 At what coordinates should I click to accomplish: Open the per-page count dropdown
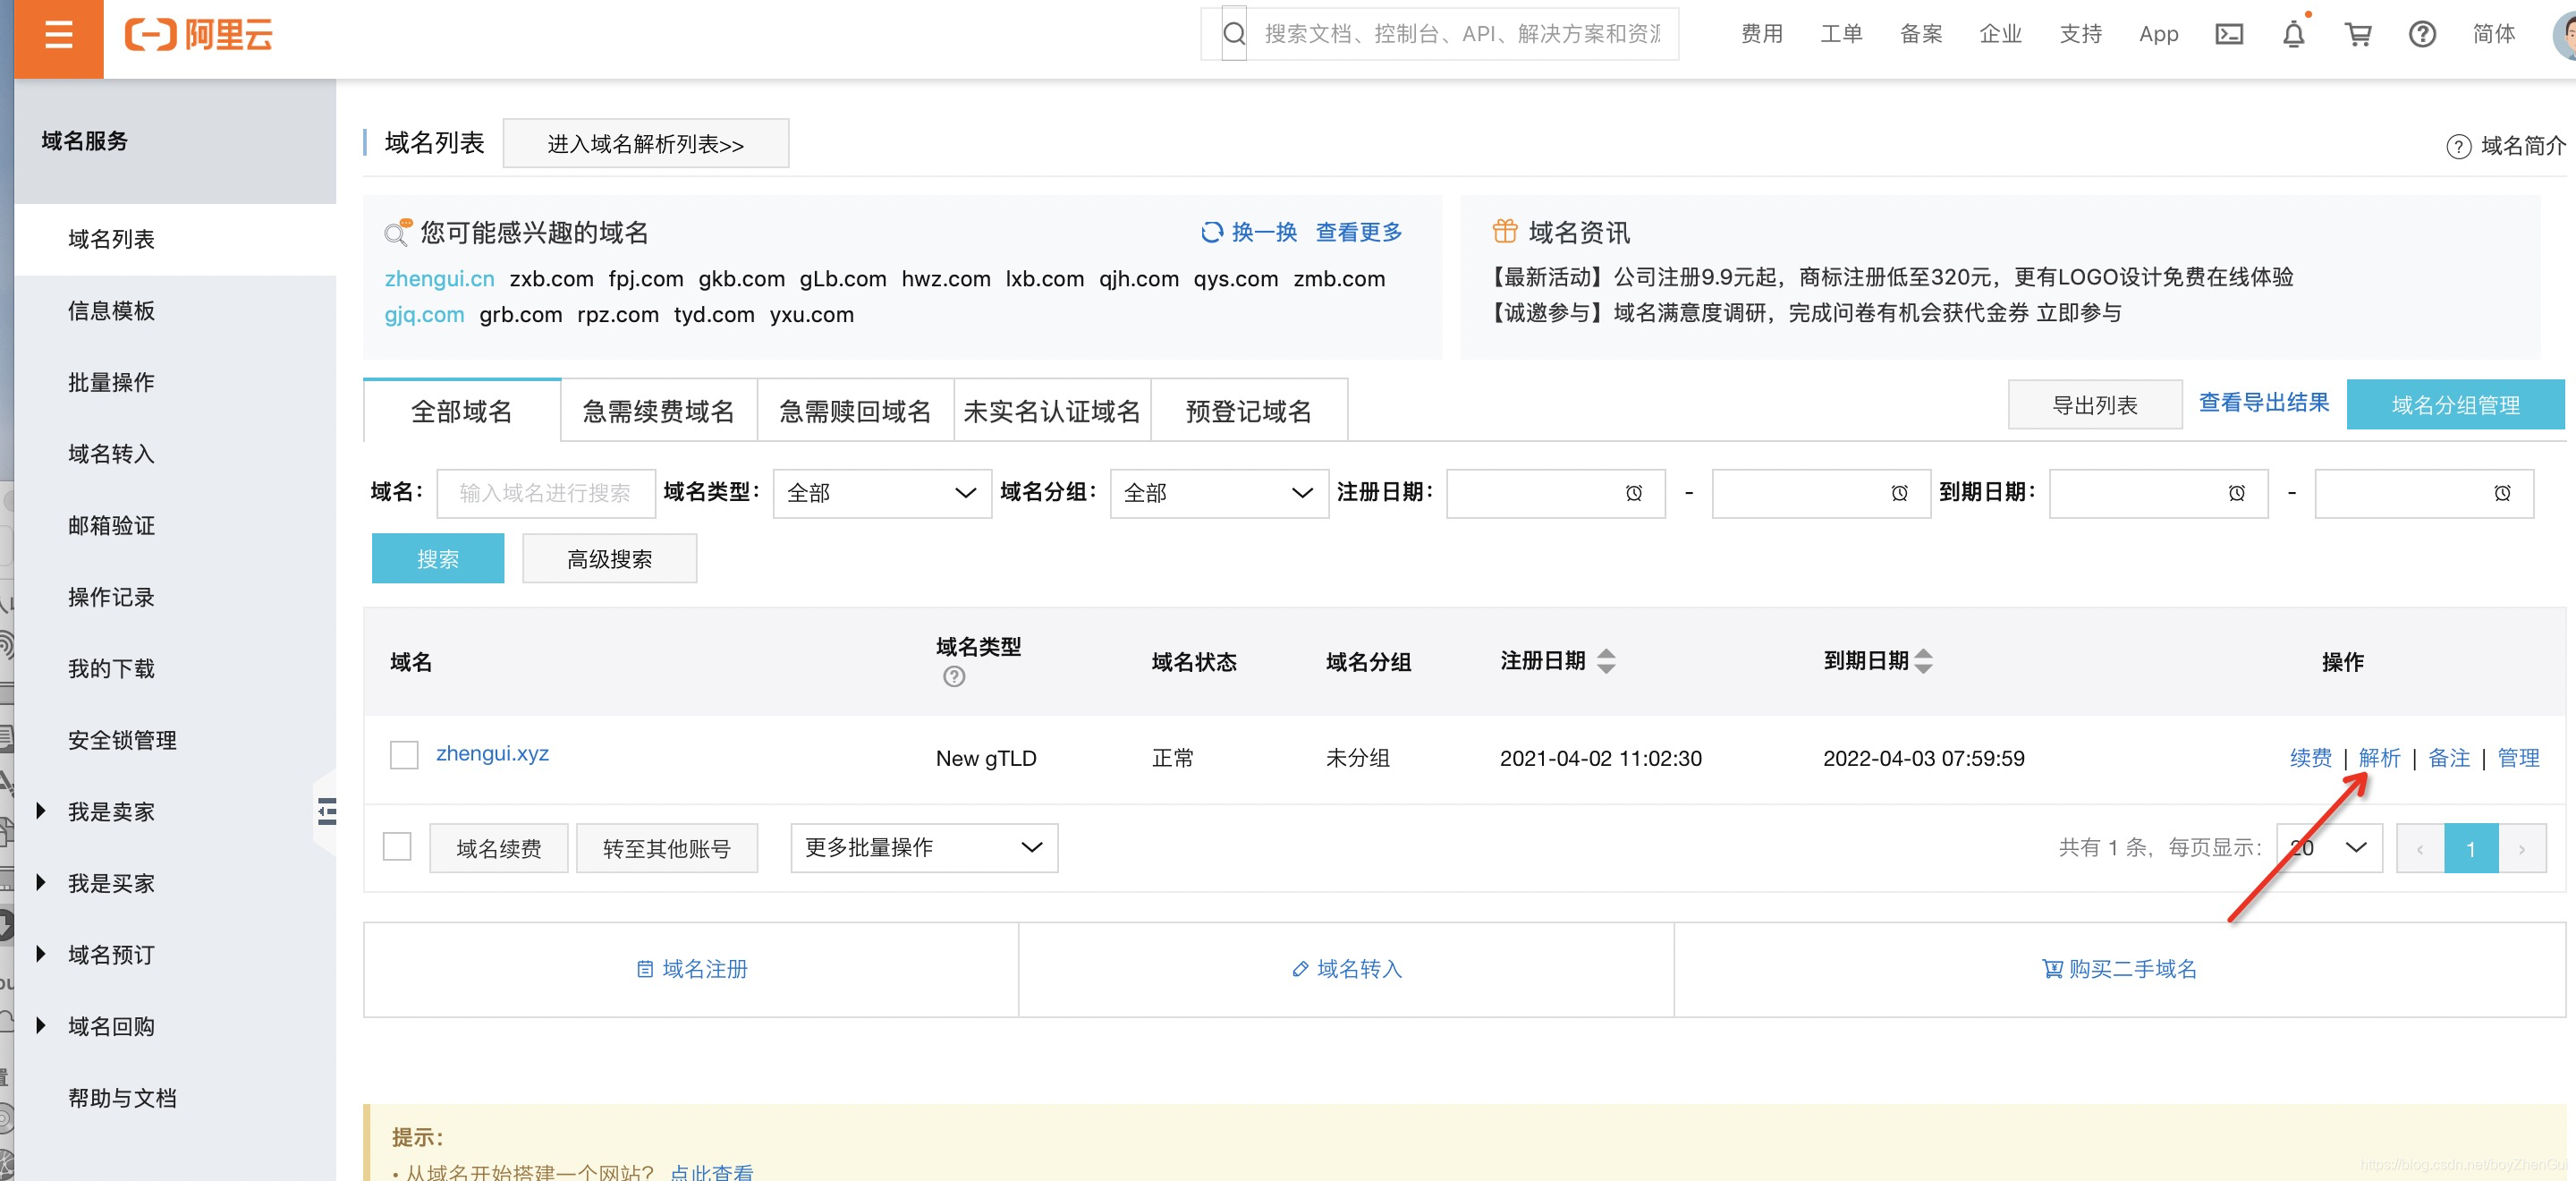(x=2329, y=848)
